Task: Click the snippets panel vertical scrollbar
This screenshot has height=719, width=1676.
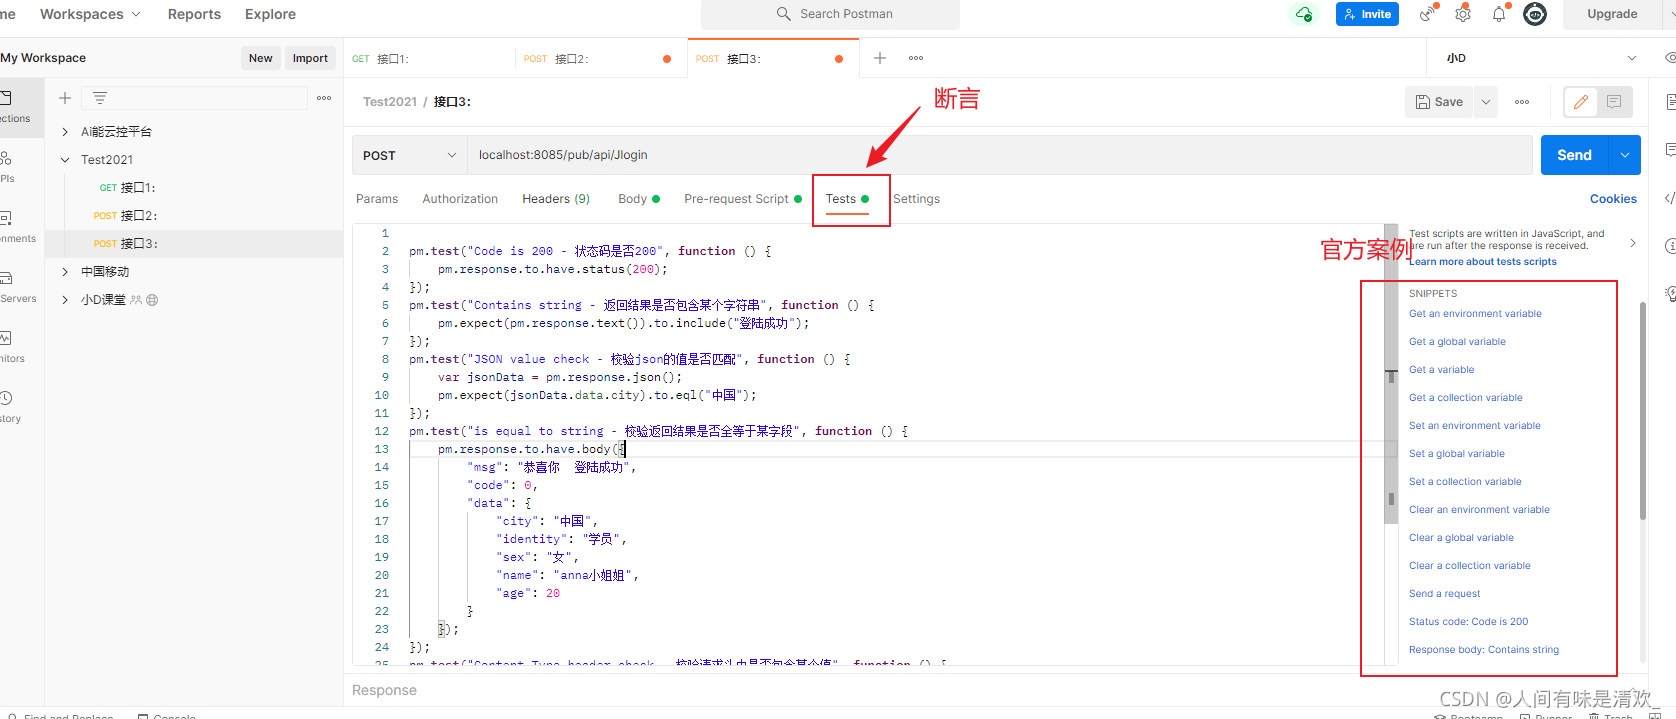Action: (x=1642, y=410)
